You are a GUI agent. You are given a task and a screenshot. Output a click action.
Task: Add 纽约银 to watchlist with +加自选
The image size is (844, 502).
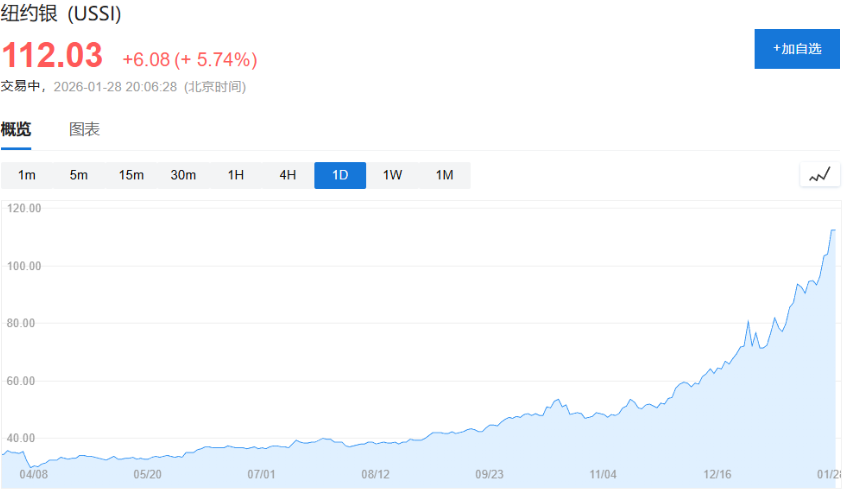[x=797, y=49]
